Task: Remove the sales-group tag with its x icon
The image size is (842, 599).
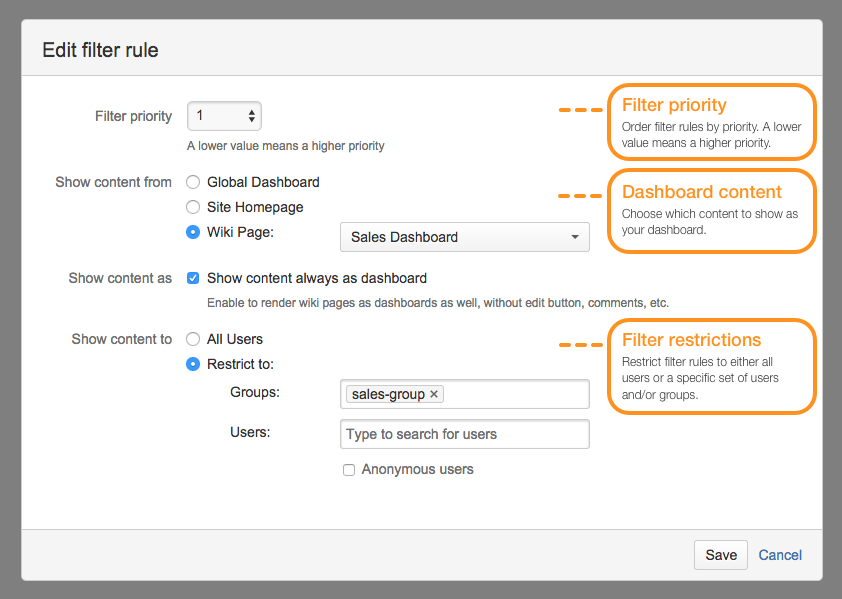Action: (x=434, y=395)
